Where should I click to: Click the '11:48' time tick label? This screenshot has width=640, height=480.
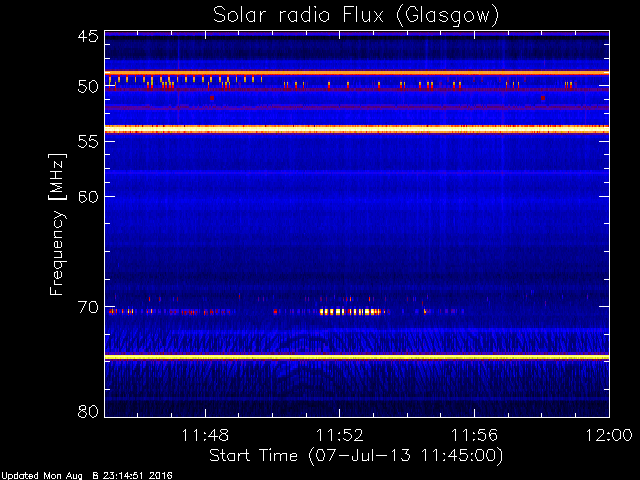(205, 435)
